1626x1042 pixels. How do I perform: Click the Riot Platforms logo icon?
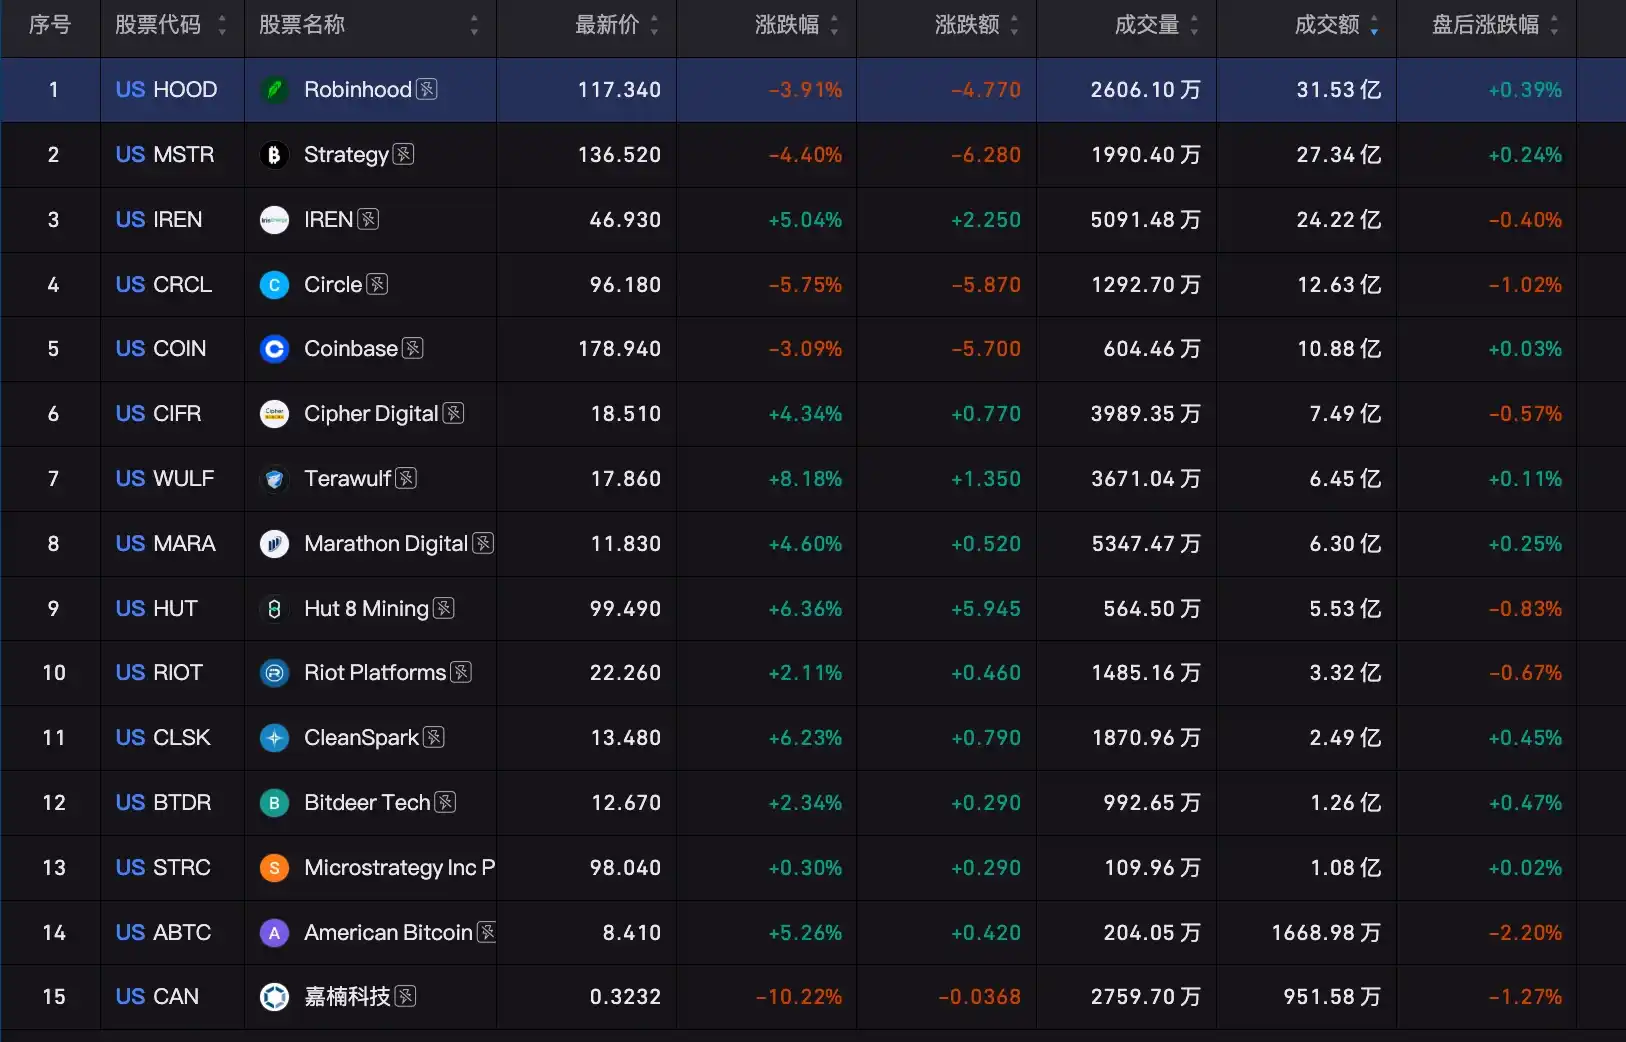point(274,673)
